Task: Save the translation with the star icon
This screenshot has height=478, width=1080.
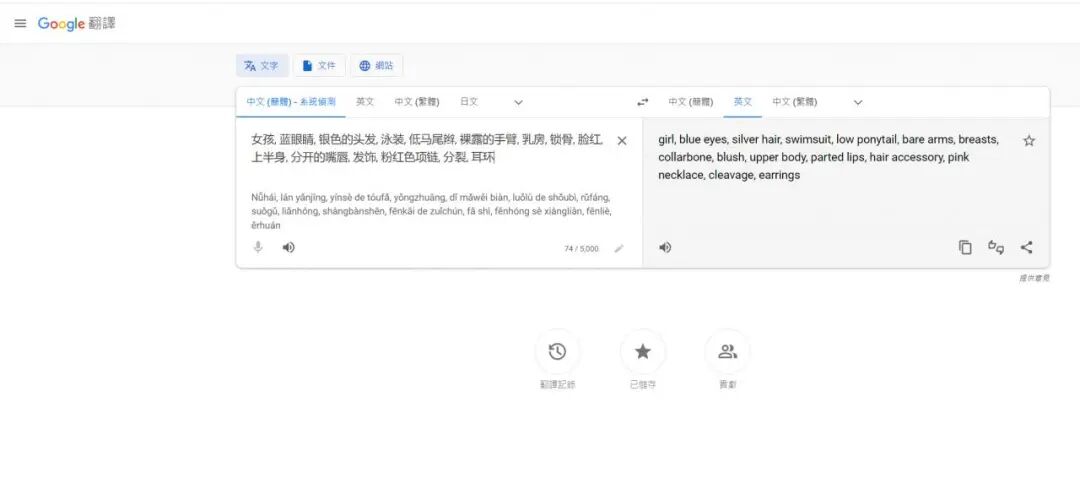Action: 1029,141
